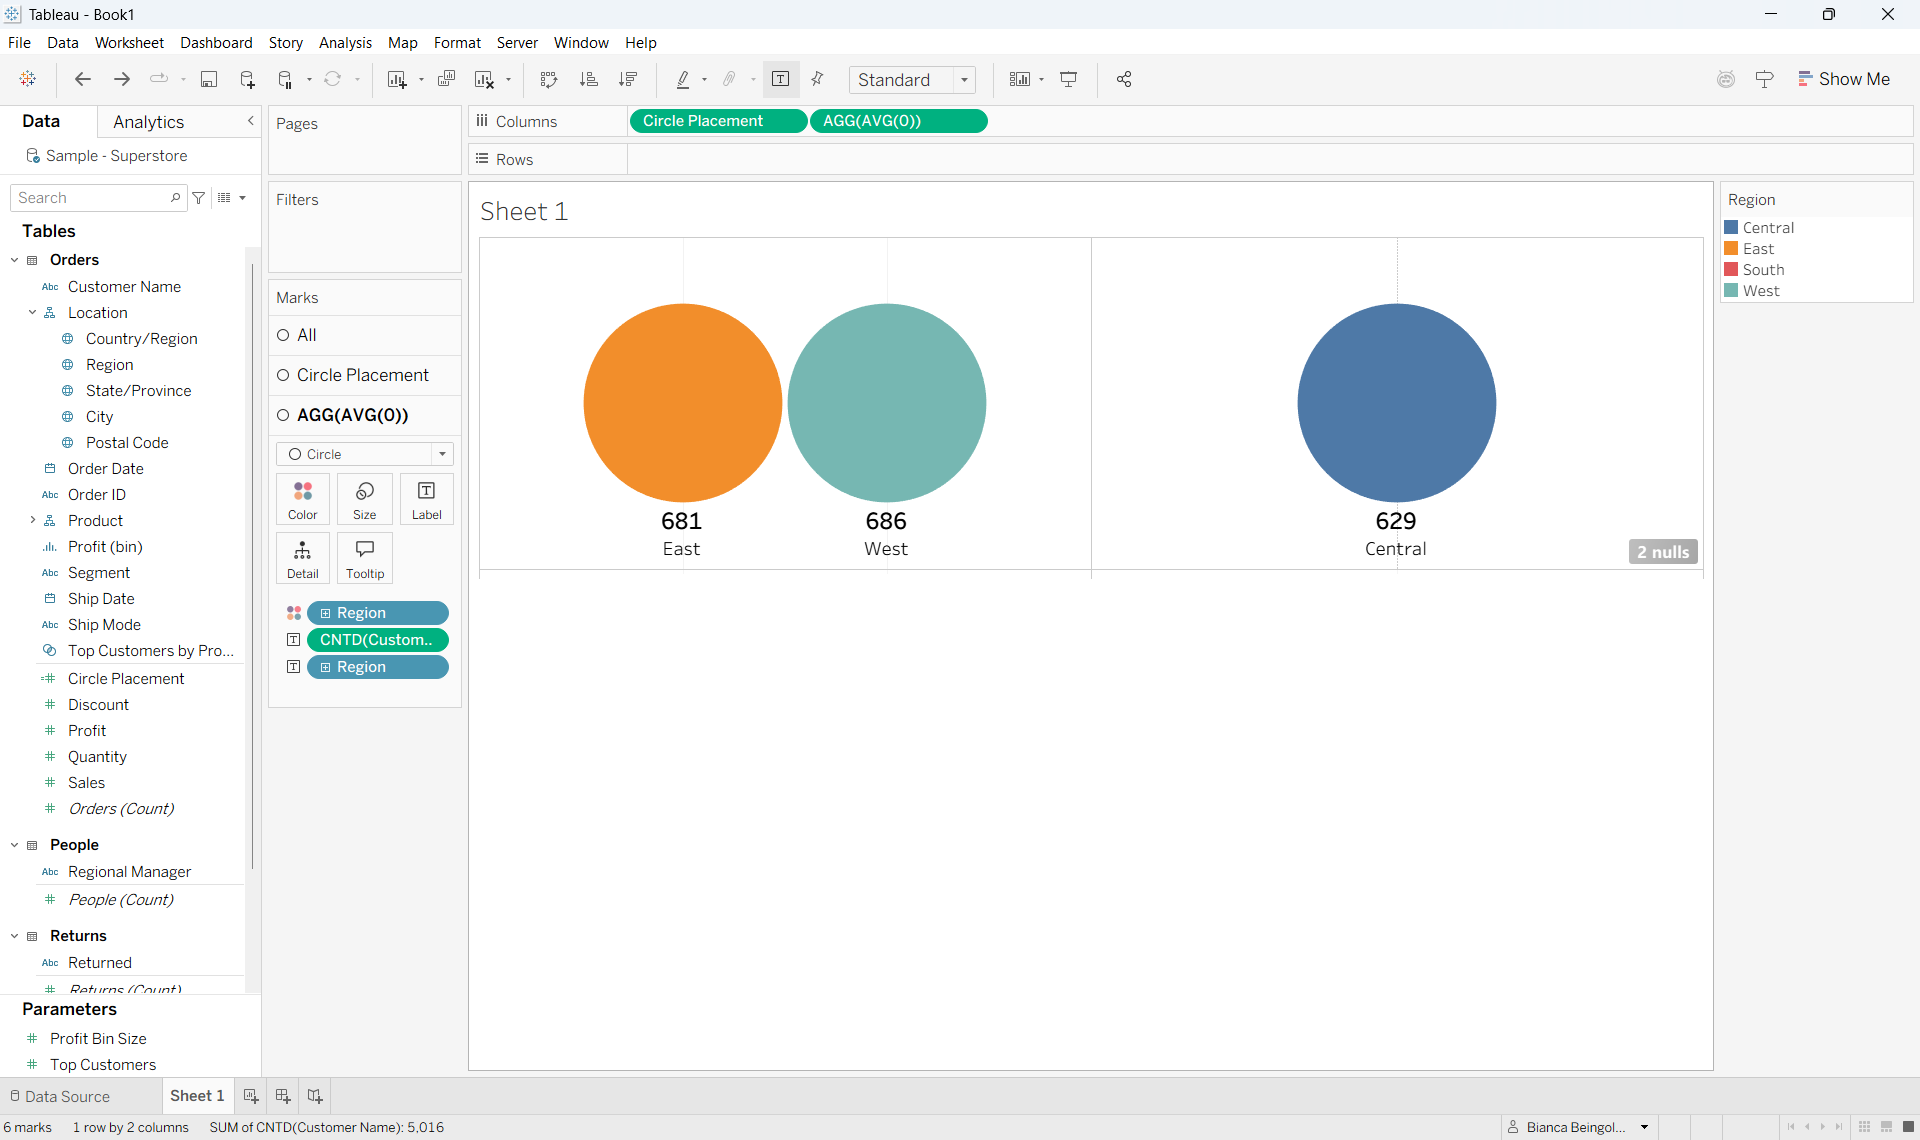
Task: Add a new data source from the toolbar
Action: 247,79
